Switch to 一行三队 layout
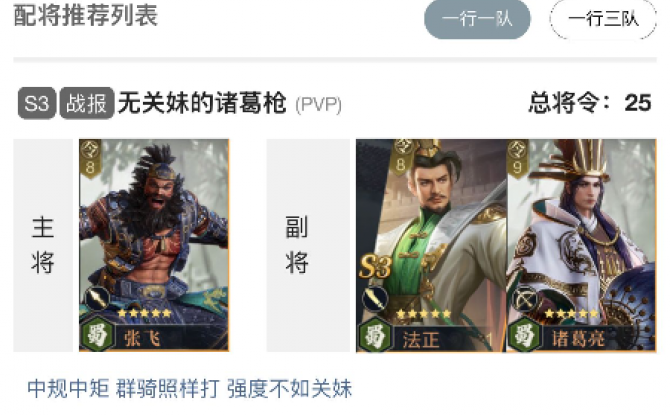670x415 pixels. pyautogui.click(x=603, y=19)
